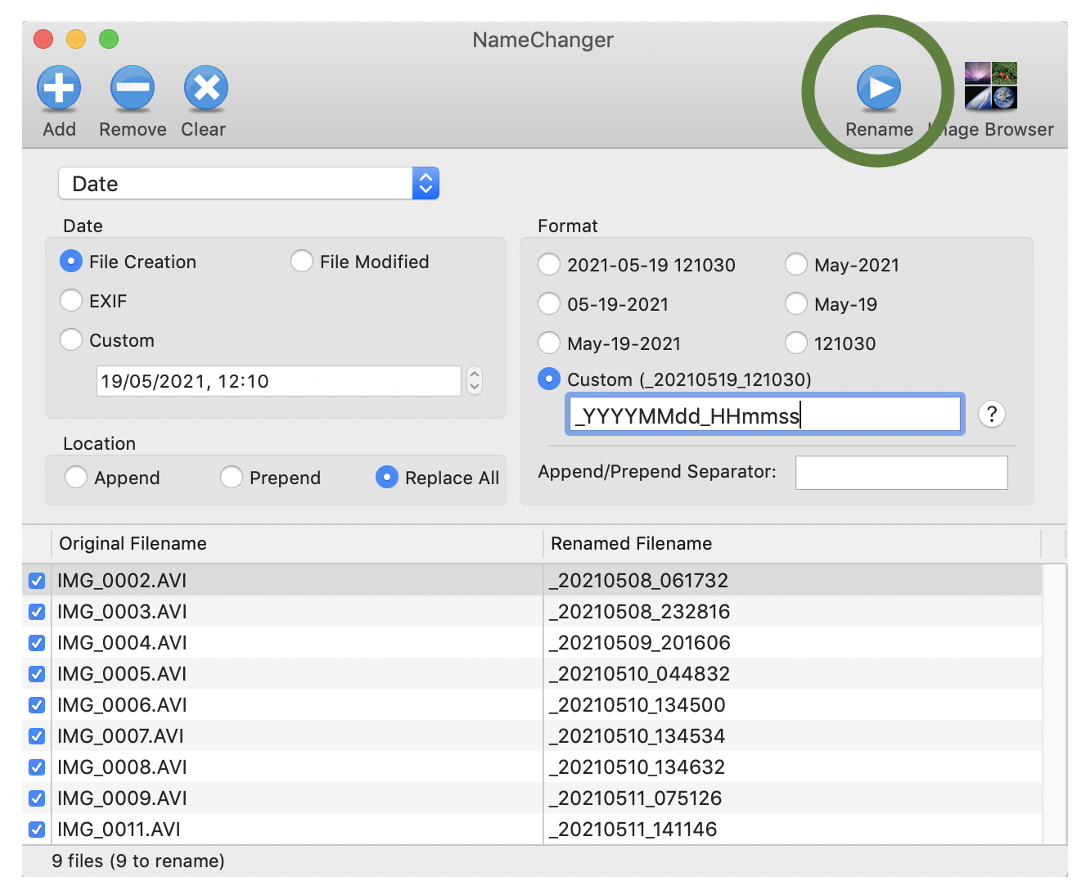Select the File Creation radio button
Viewport: 1090px width, 894px height.
(71, 261)
